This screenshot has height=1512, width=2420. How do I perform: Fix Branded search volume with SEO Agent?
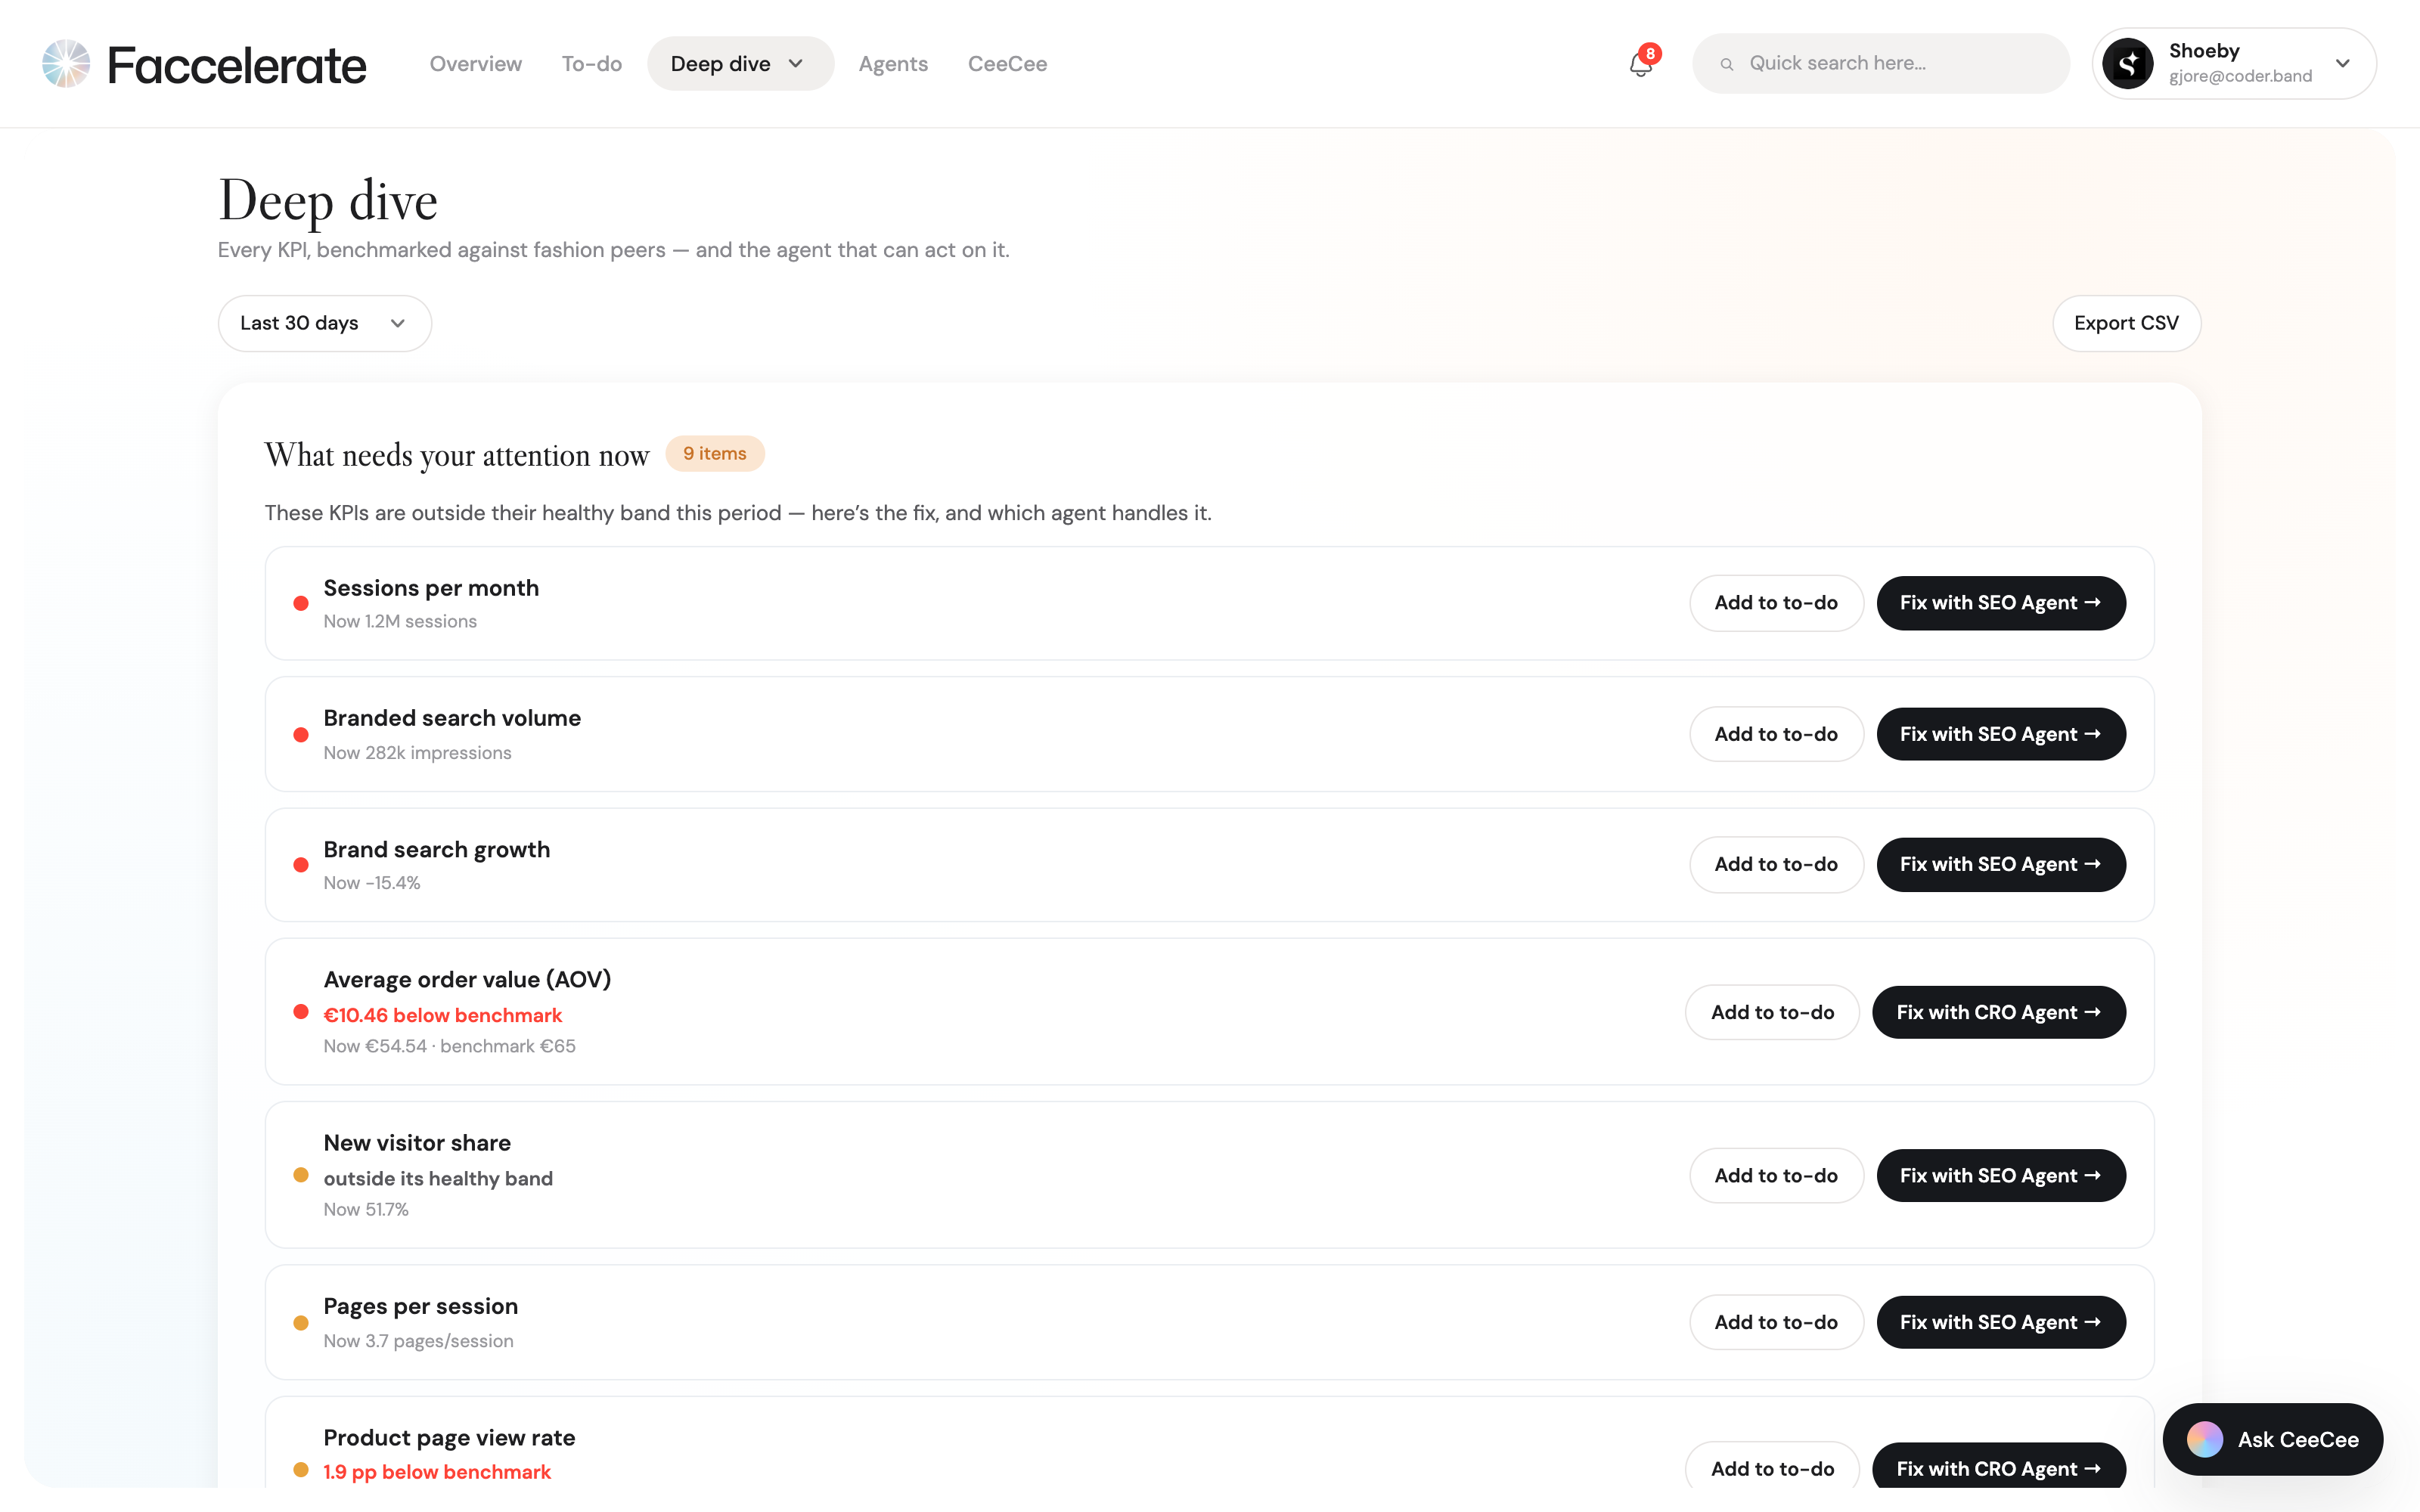coord(2000,734)
